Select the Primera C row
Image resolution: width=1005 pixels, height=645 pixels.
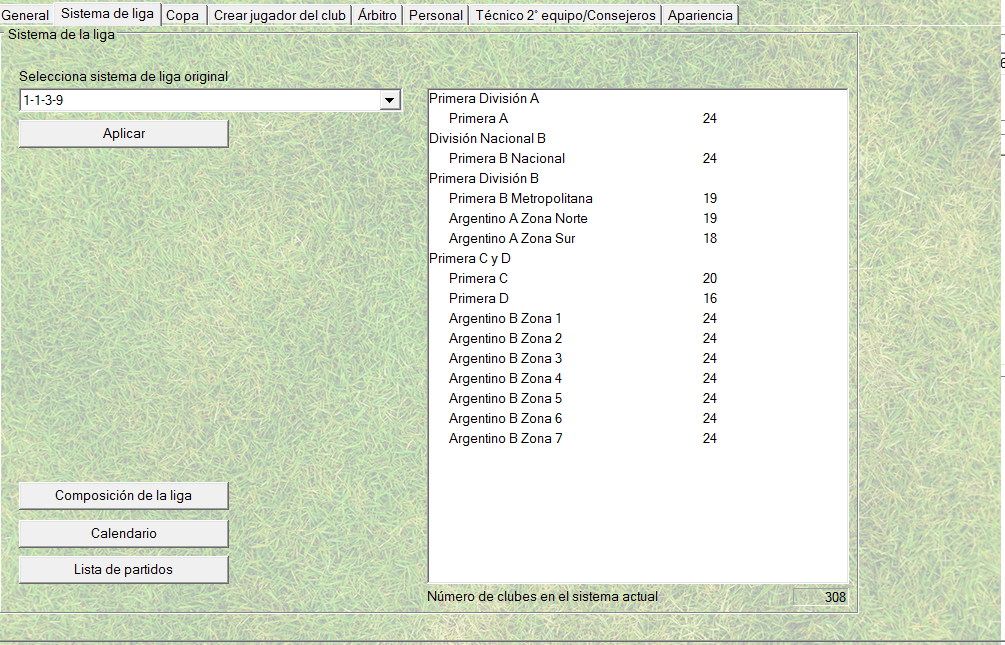tap(638, 278)
